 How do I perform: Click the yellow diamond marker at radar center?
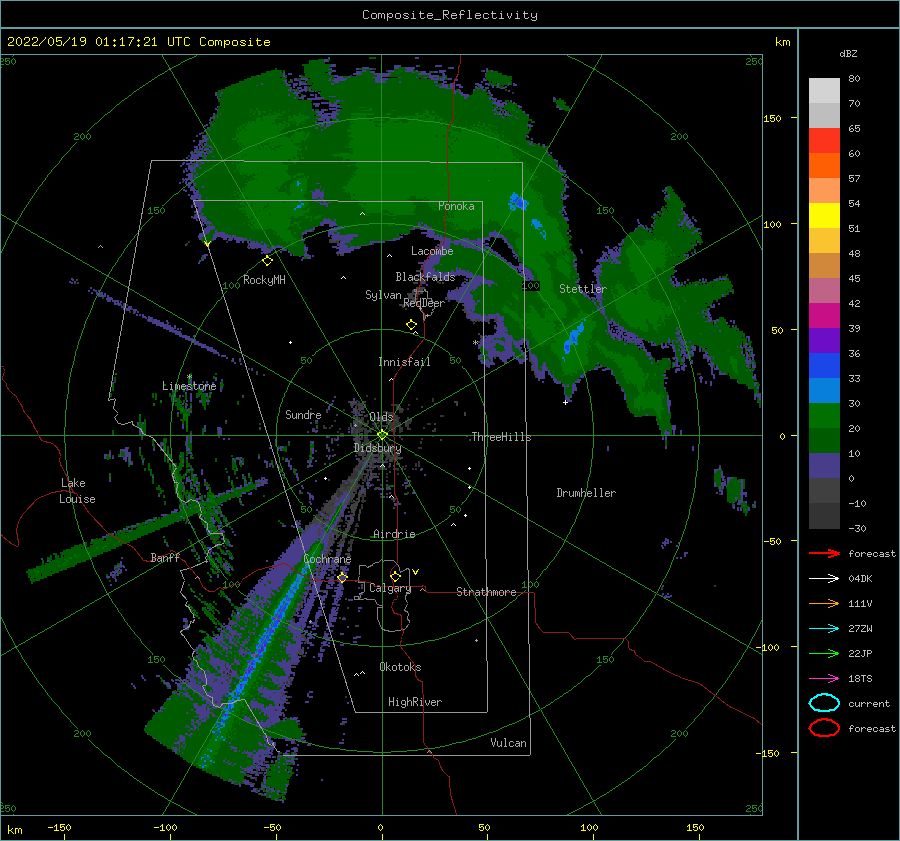[x=382, y=435]
